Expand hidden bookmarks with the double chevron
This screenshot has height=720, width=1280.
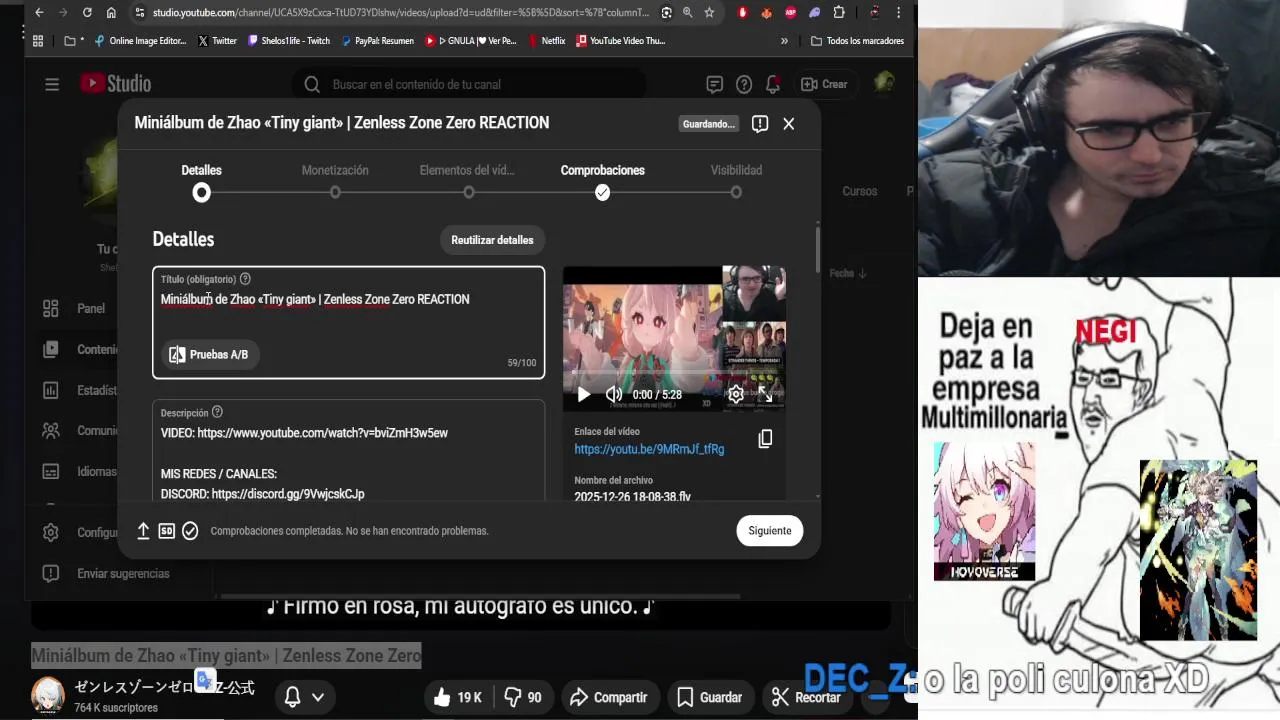point(784,41)
